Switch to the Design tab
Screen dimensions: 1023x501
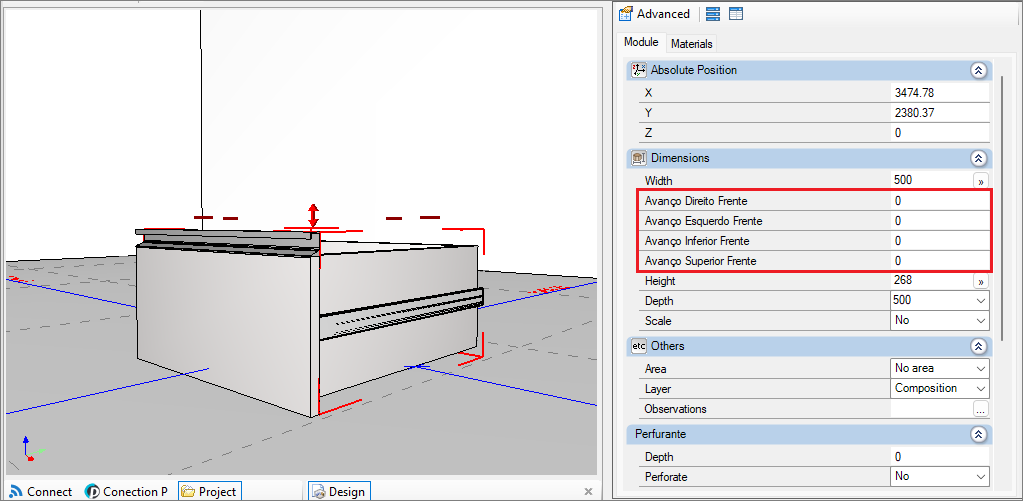pos(339,491)
